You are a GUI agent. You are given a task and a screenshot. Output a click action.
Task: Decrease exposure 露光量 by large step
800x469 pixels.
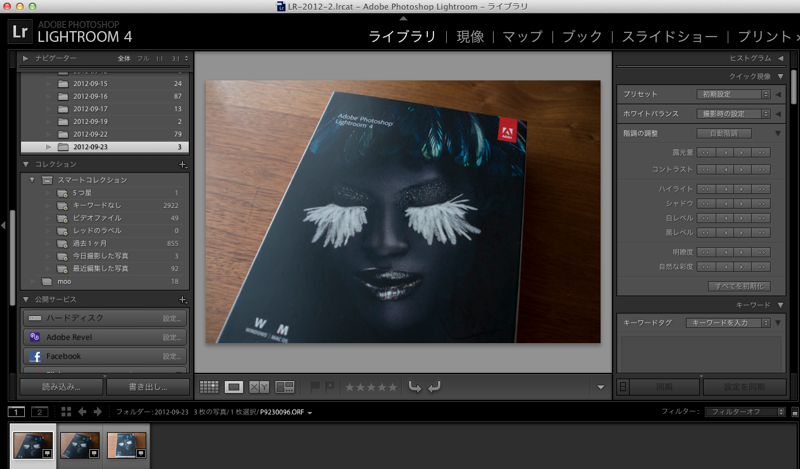705,153
